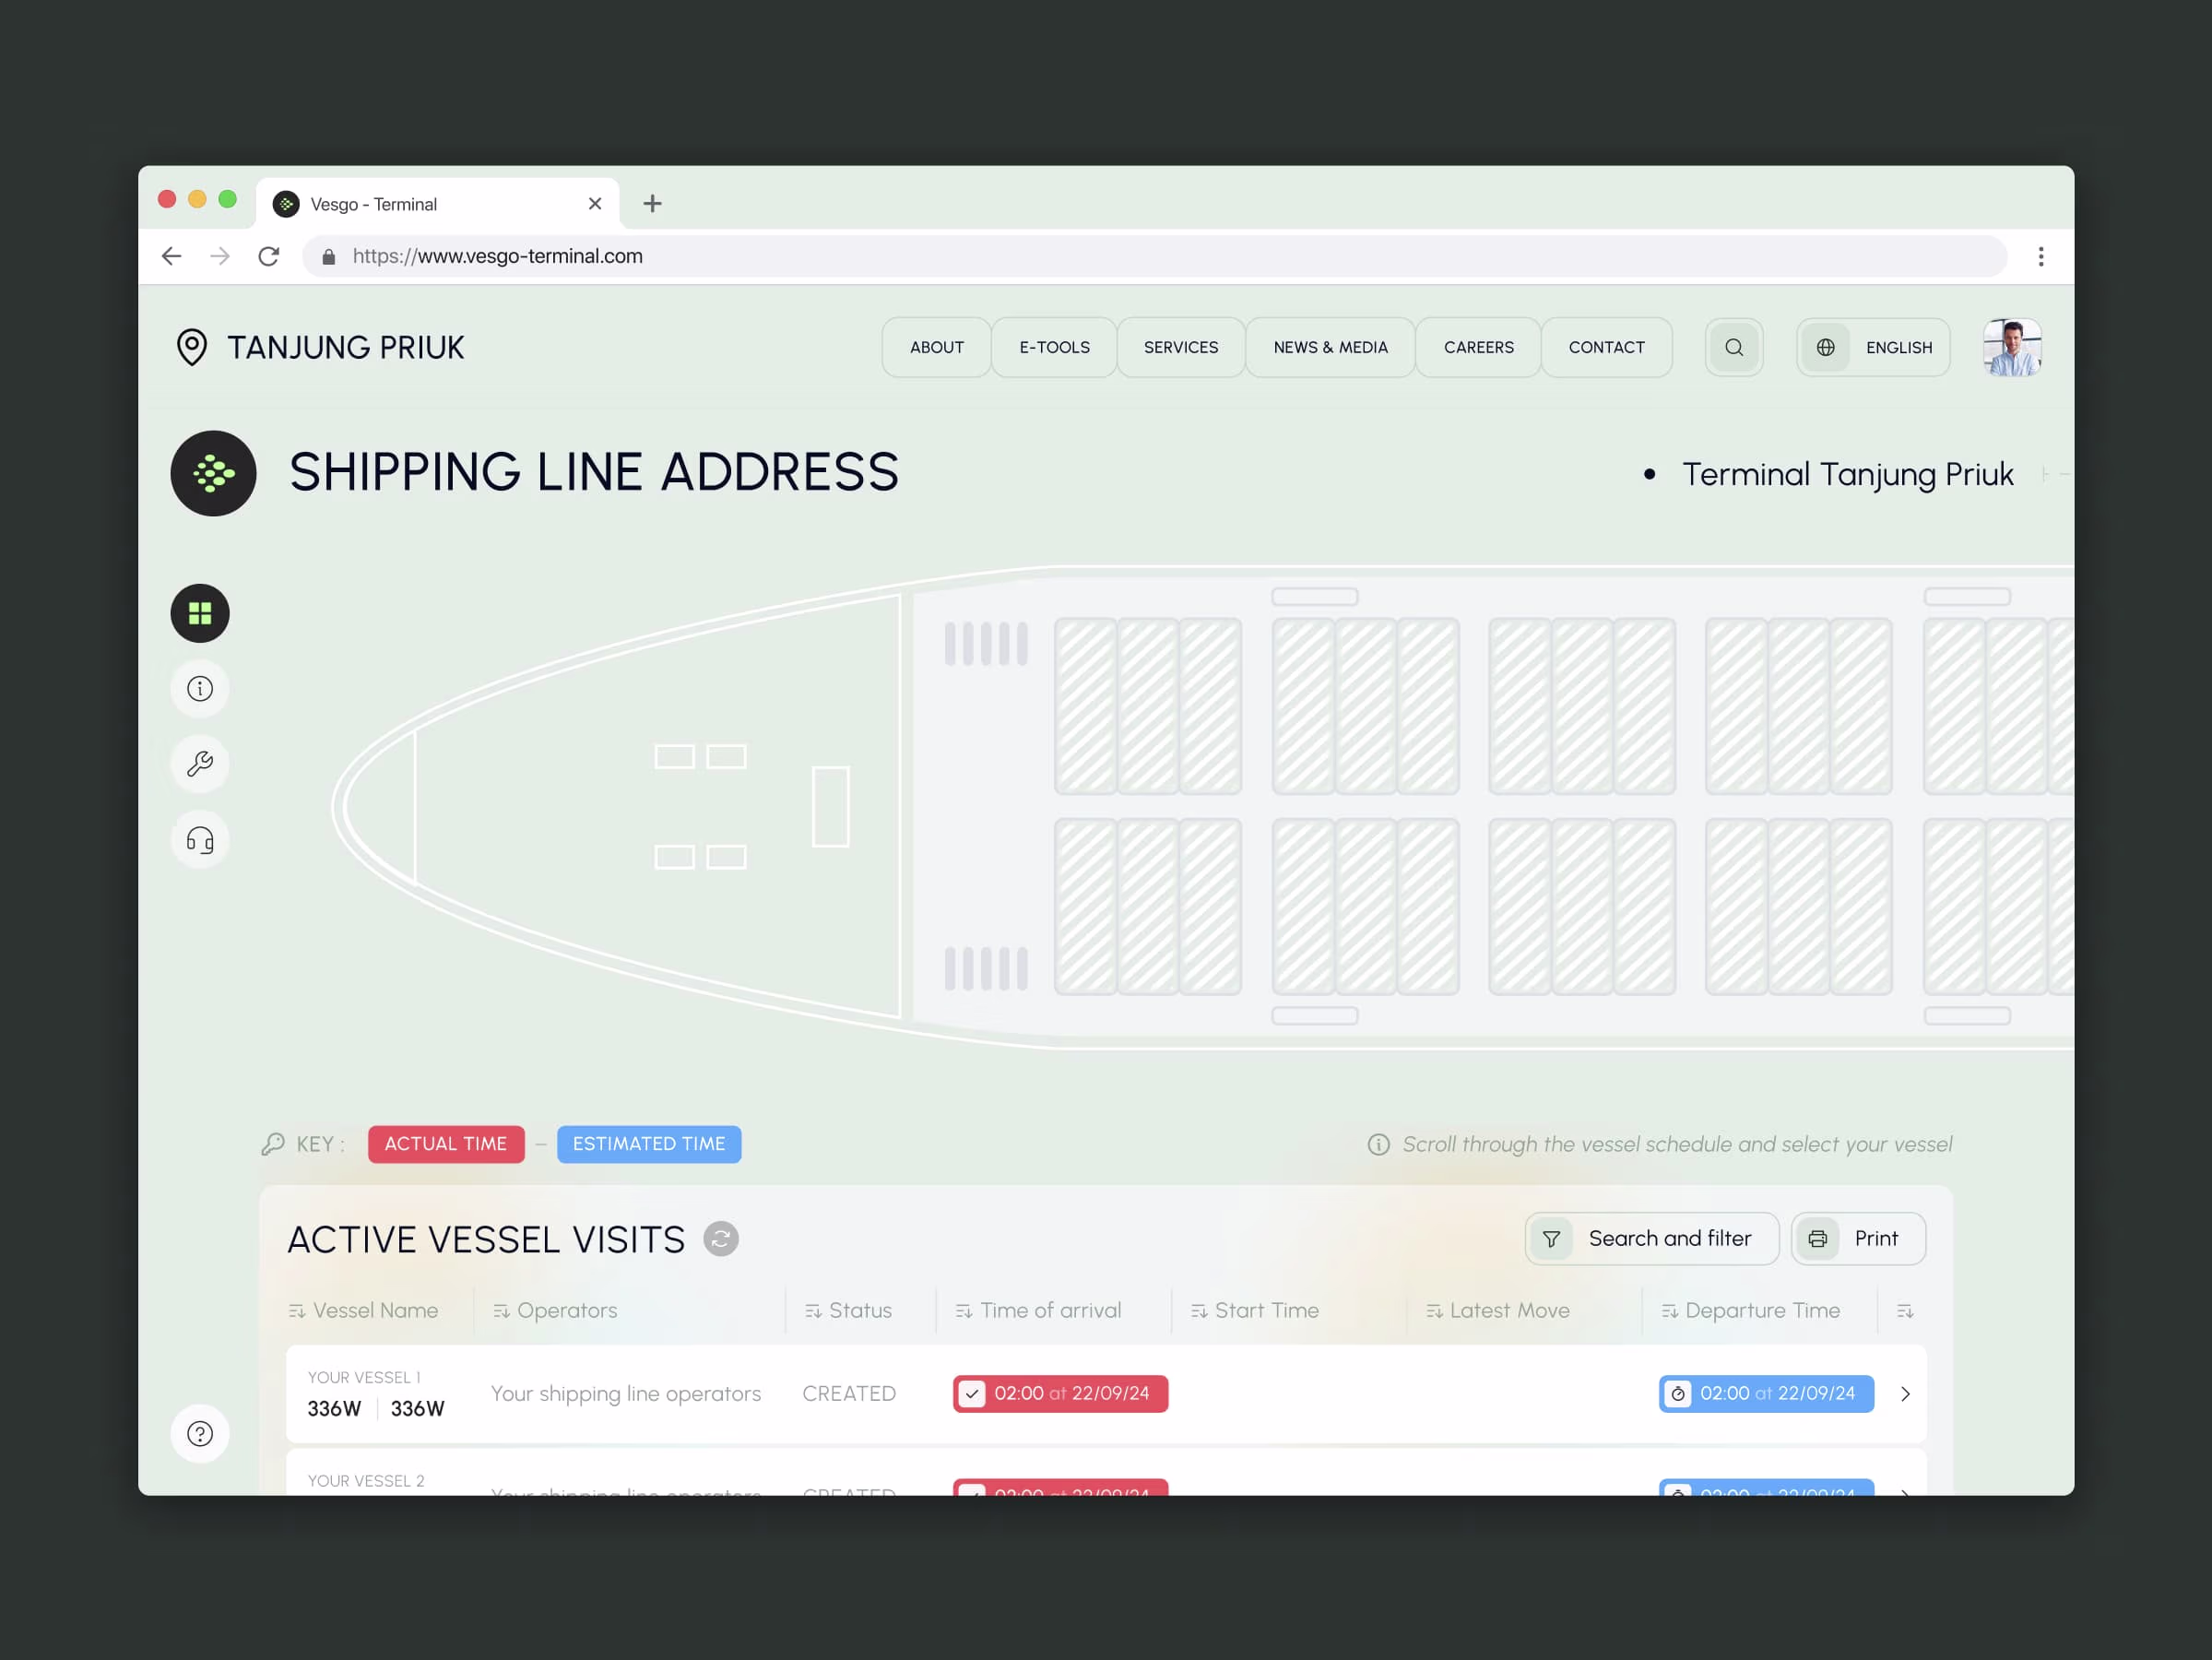
Task: Click the Tanjung Priuk location pin icon
Action: (x=191, y=347)
